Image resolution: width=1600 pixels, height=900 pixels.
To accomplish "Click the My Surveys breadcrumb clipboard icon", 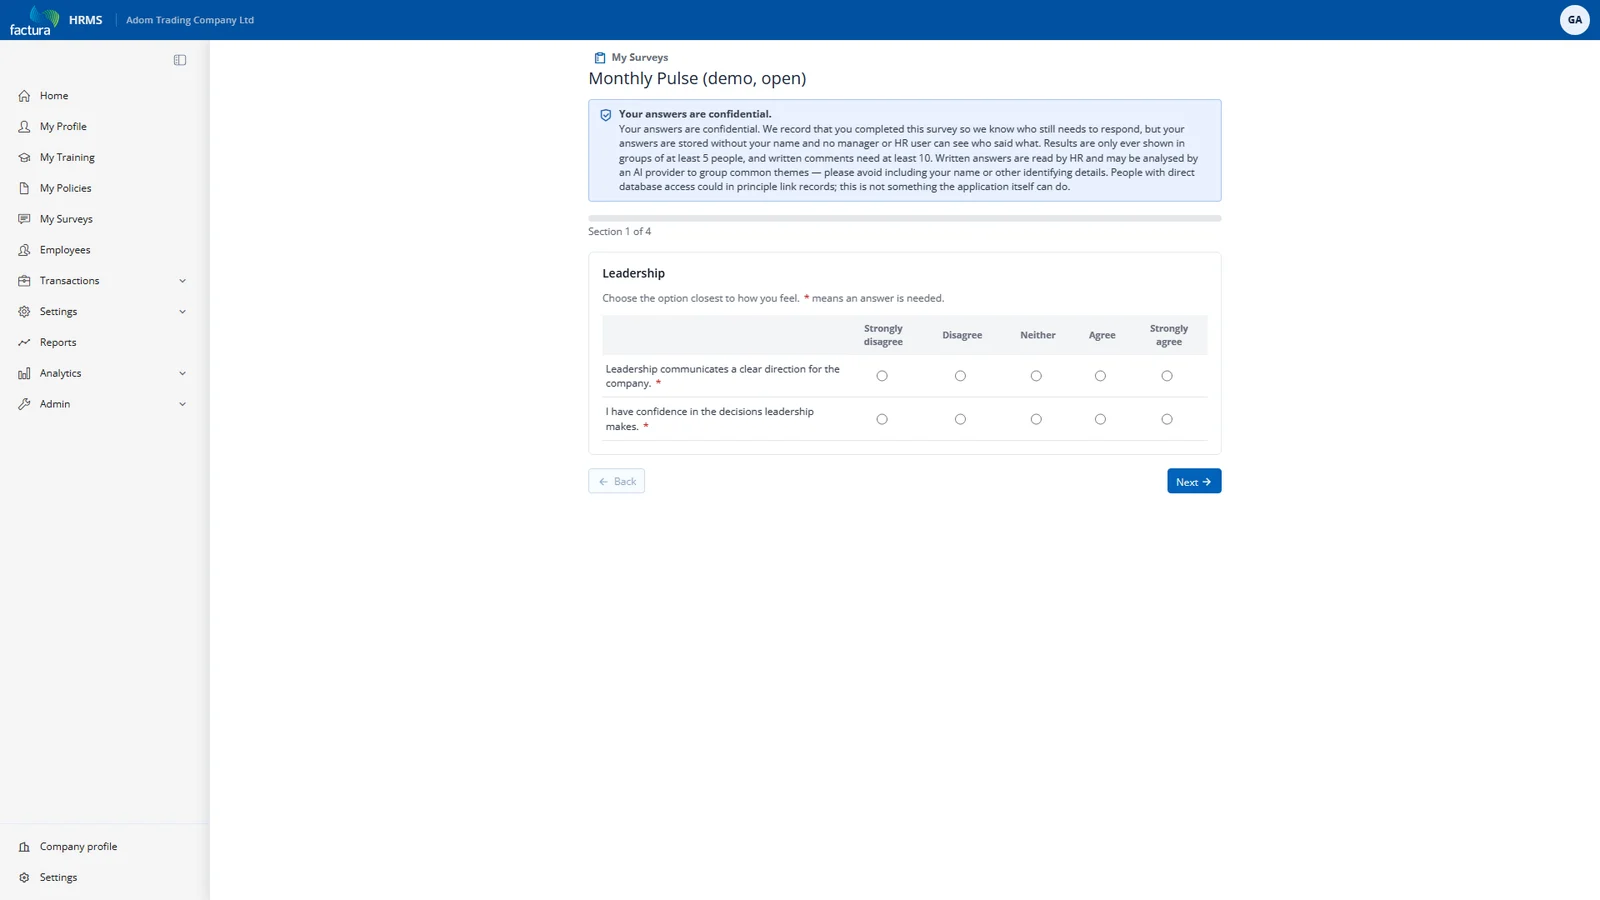I will click(x=600, y=58).
